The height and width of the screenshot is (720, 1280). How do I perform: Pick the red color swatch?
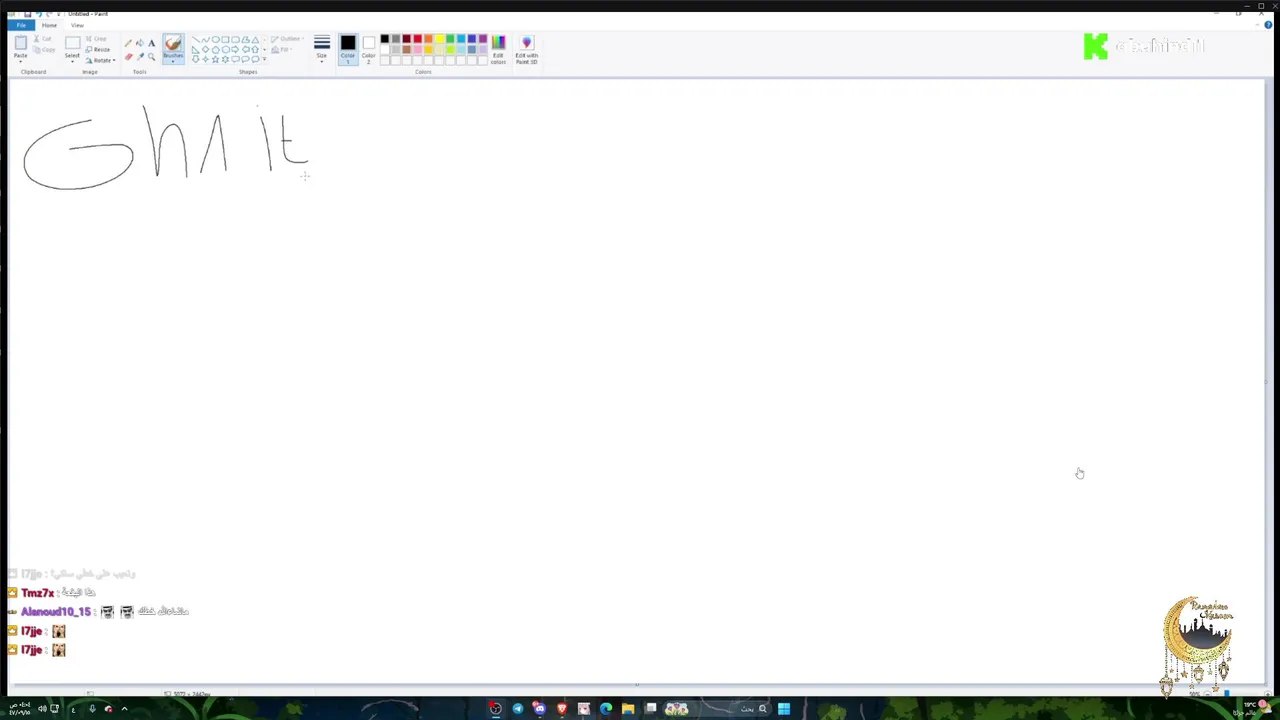pos(418,38)
